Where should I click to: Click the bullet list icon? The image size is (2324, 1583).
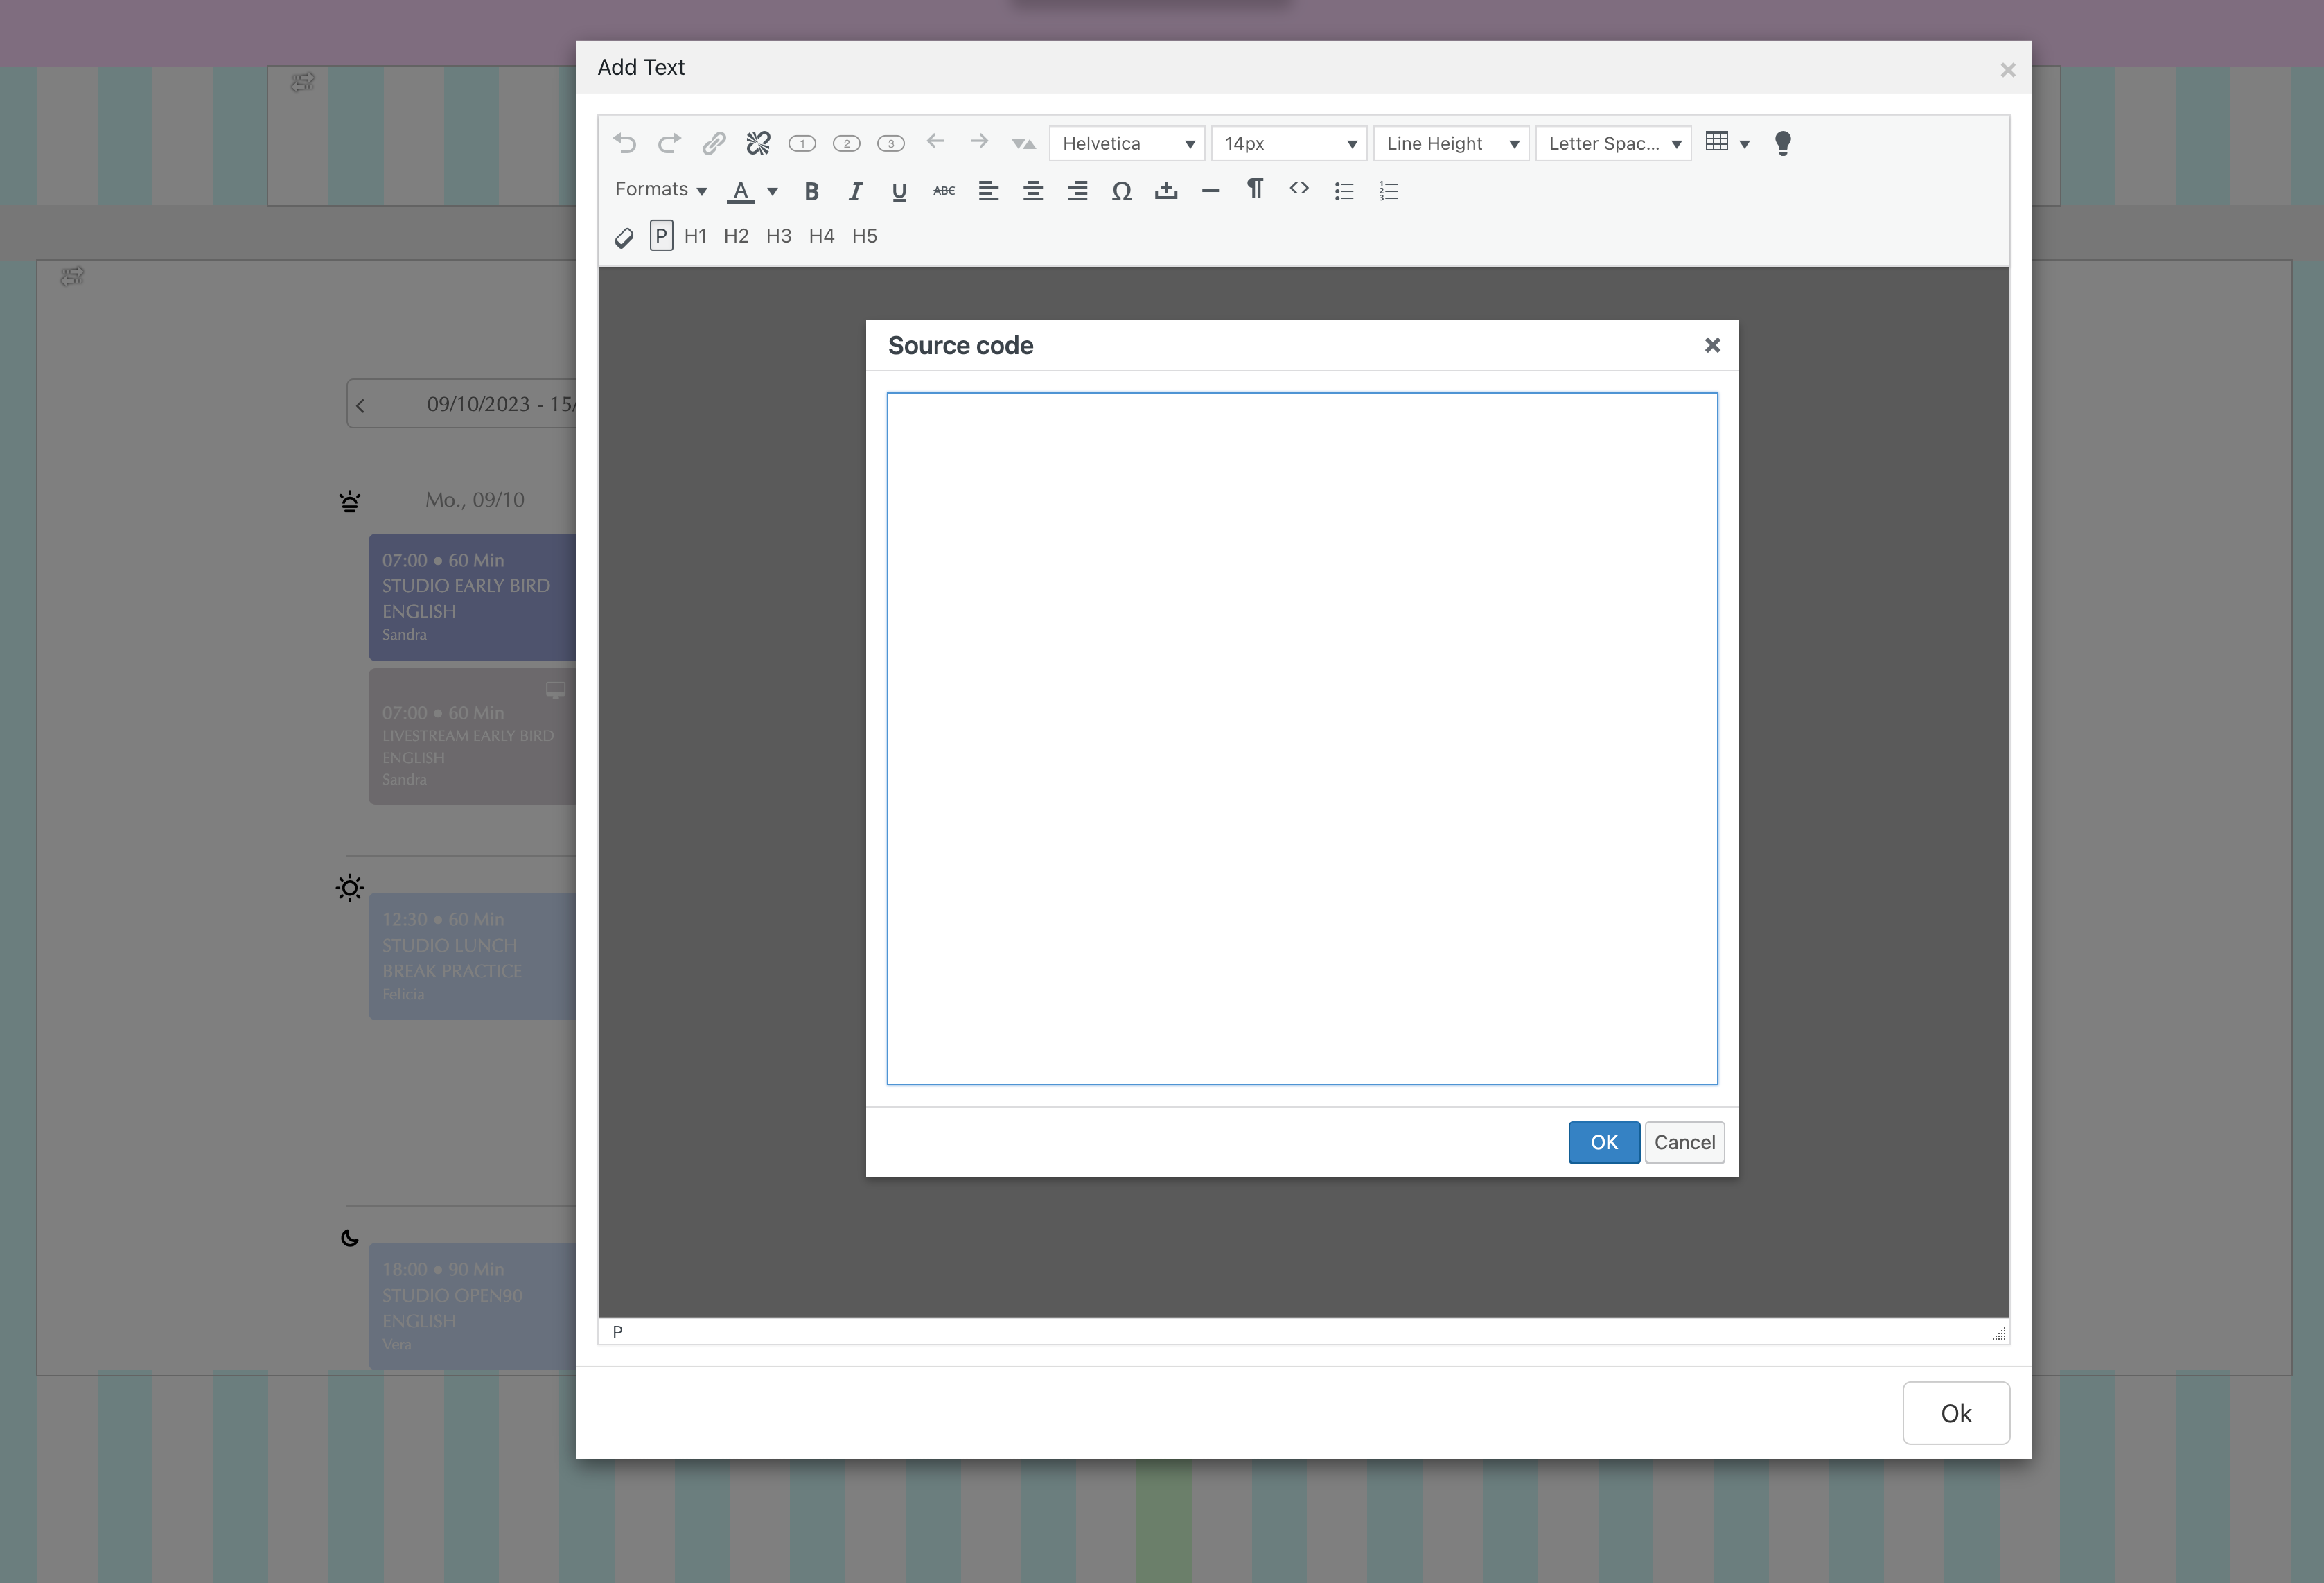pyautogui.click(x=1344, y=191)
